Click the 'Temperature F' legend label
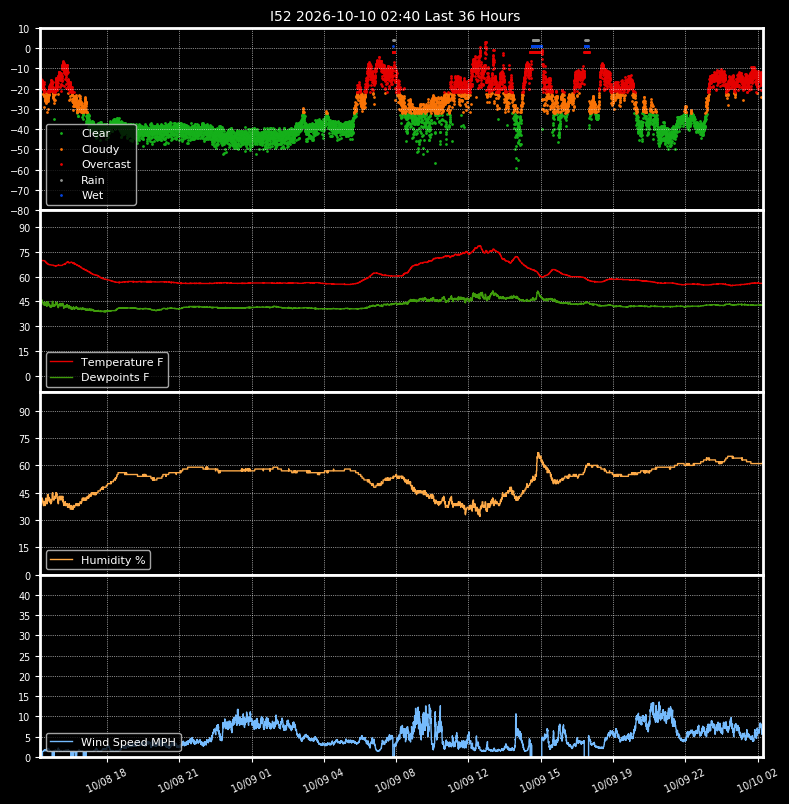This screenshot has height=804, width=789. (122, 362)
